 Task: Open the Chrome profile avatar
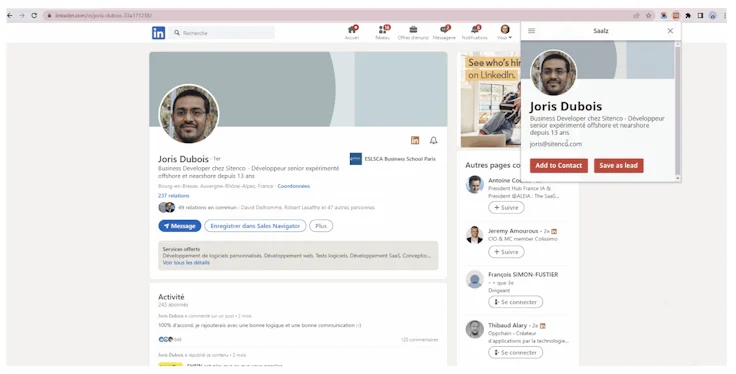[x=713, y=15]
